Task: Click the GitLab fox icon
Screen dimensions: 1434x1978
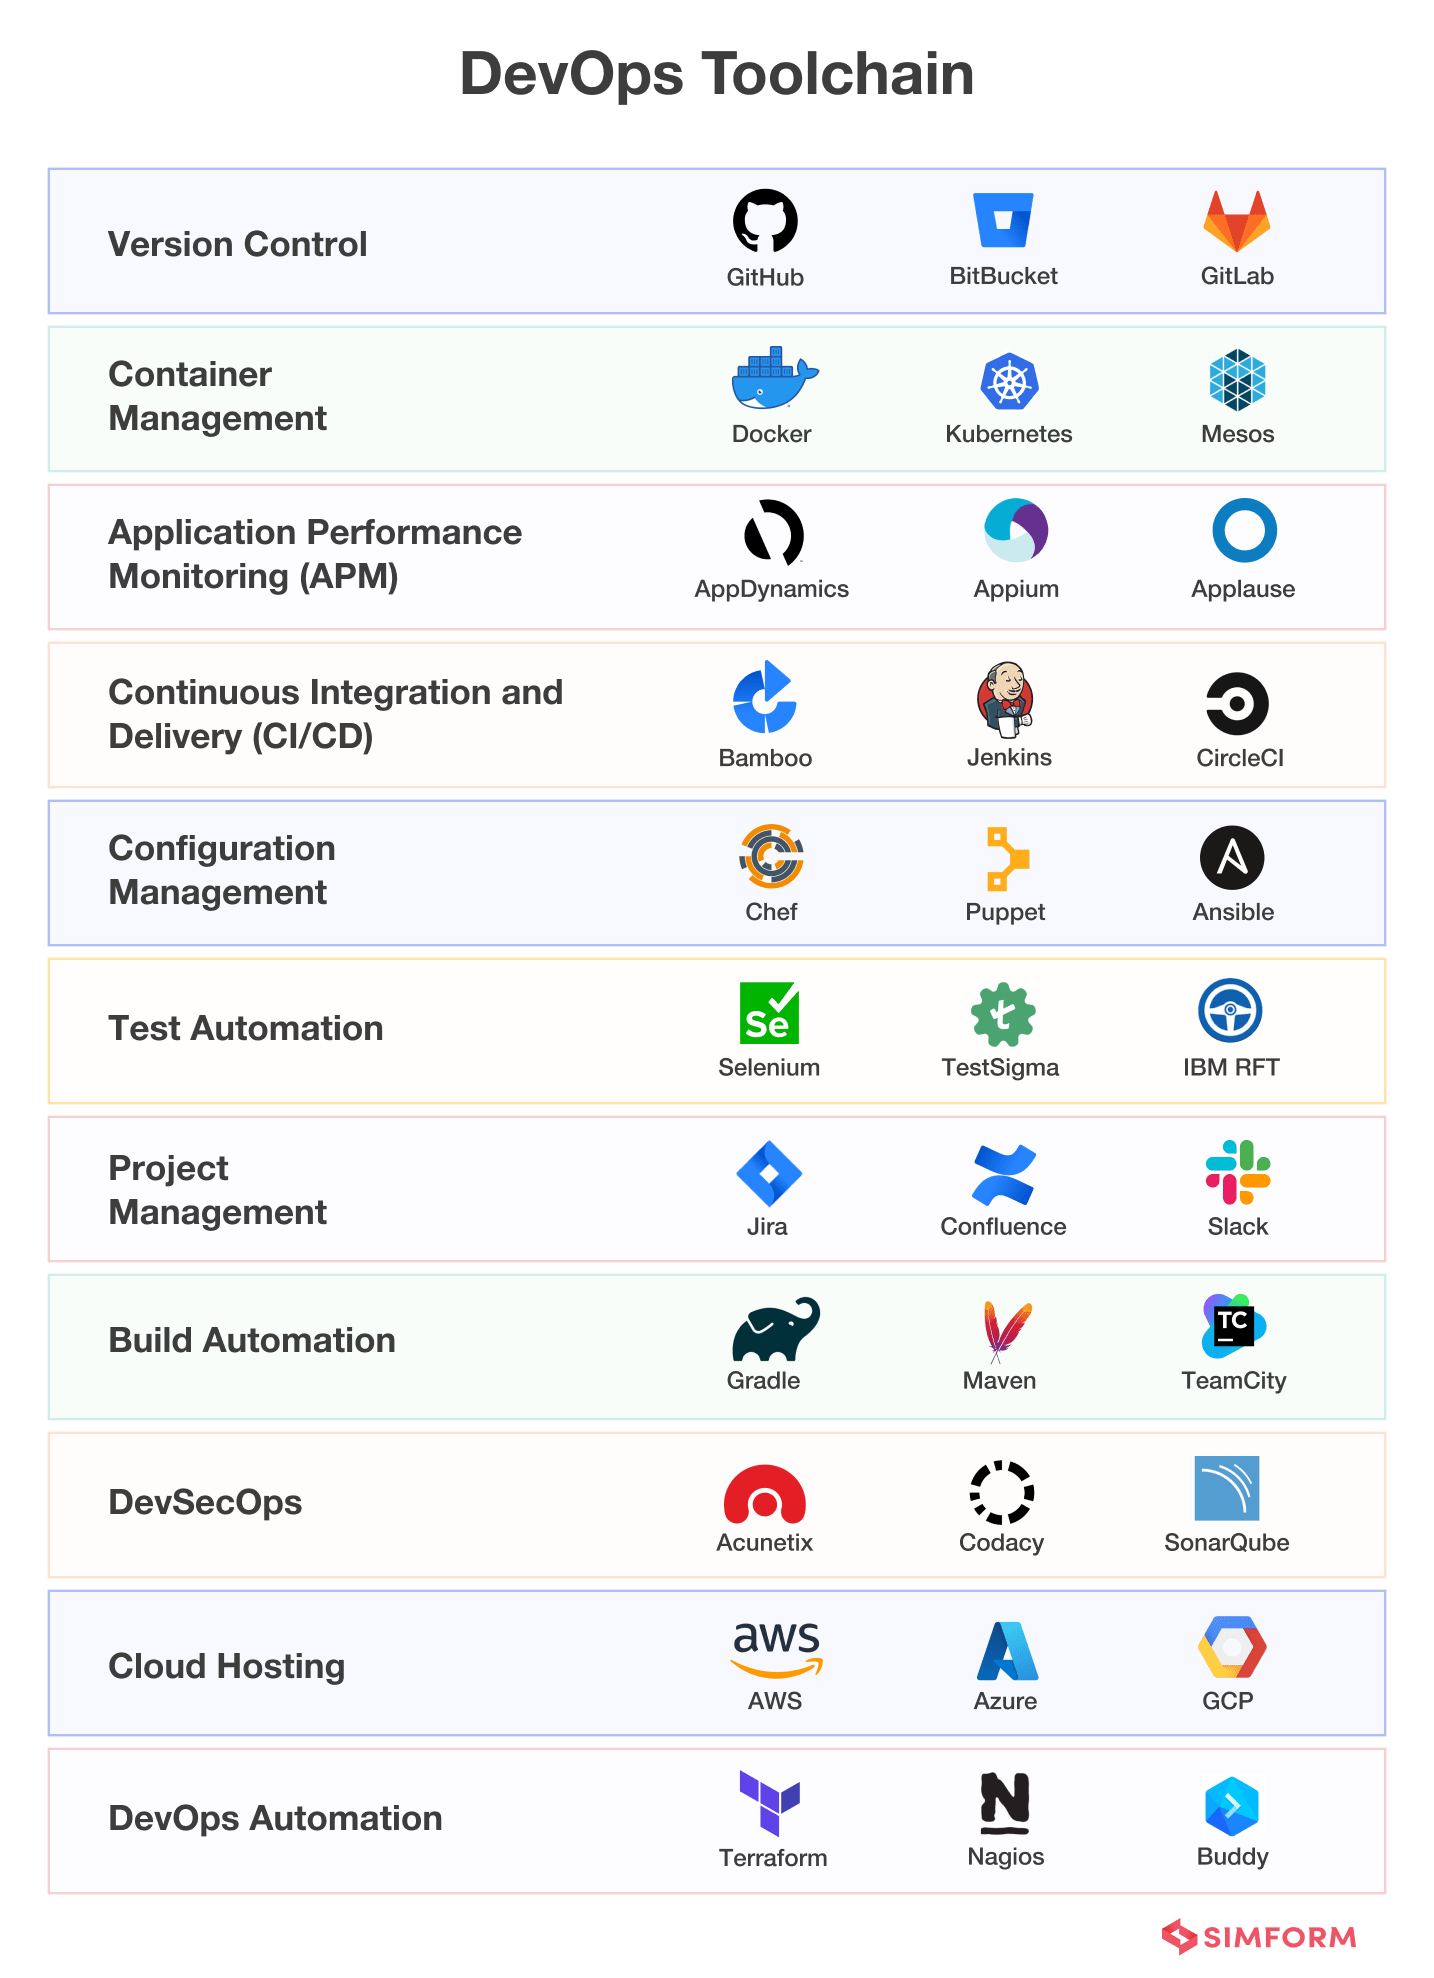Action: 1237,221
